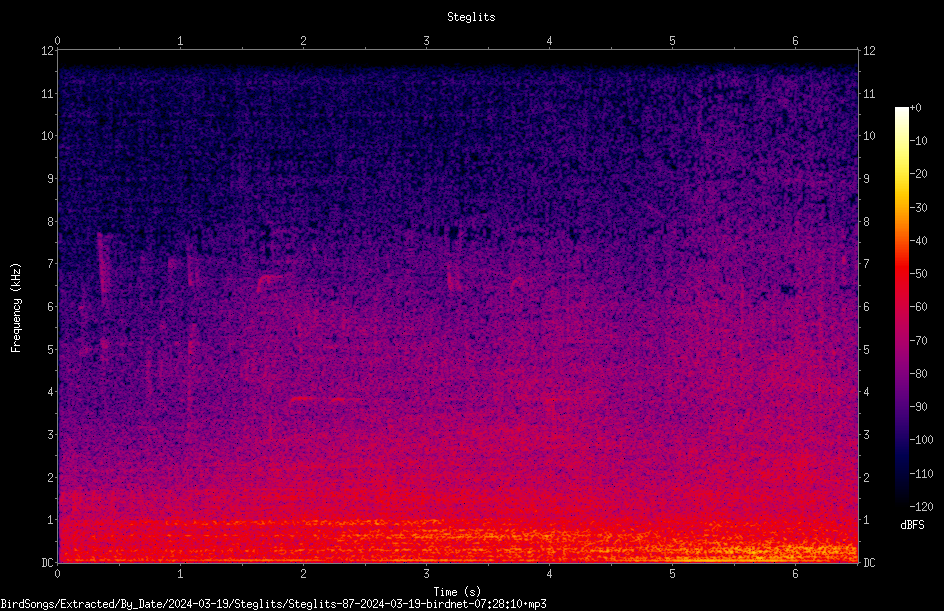Click the 5 second mark on top axis
Image resolution: width=944 pixels, height=611 pixels.
click(x=672, y=41)
